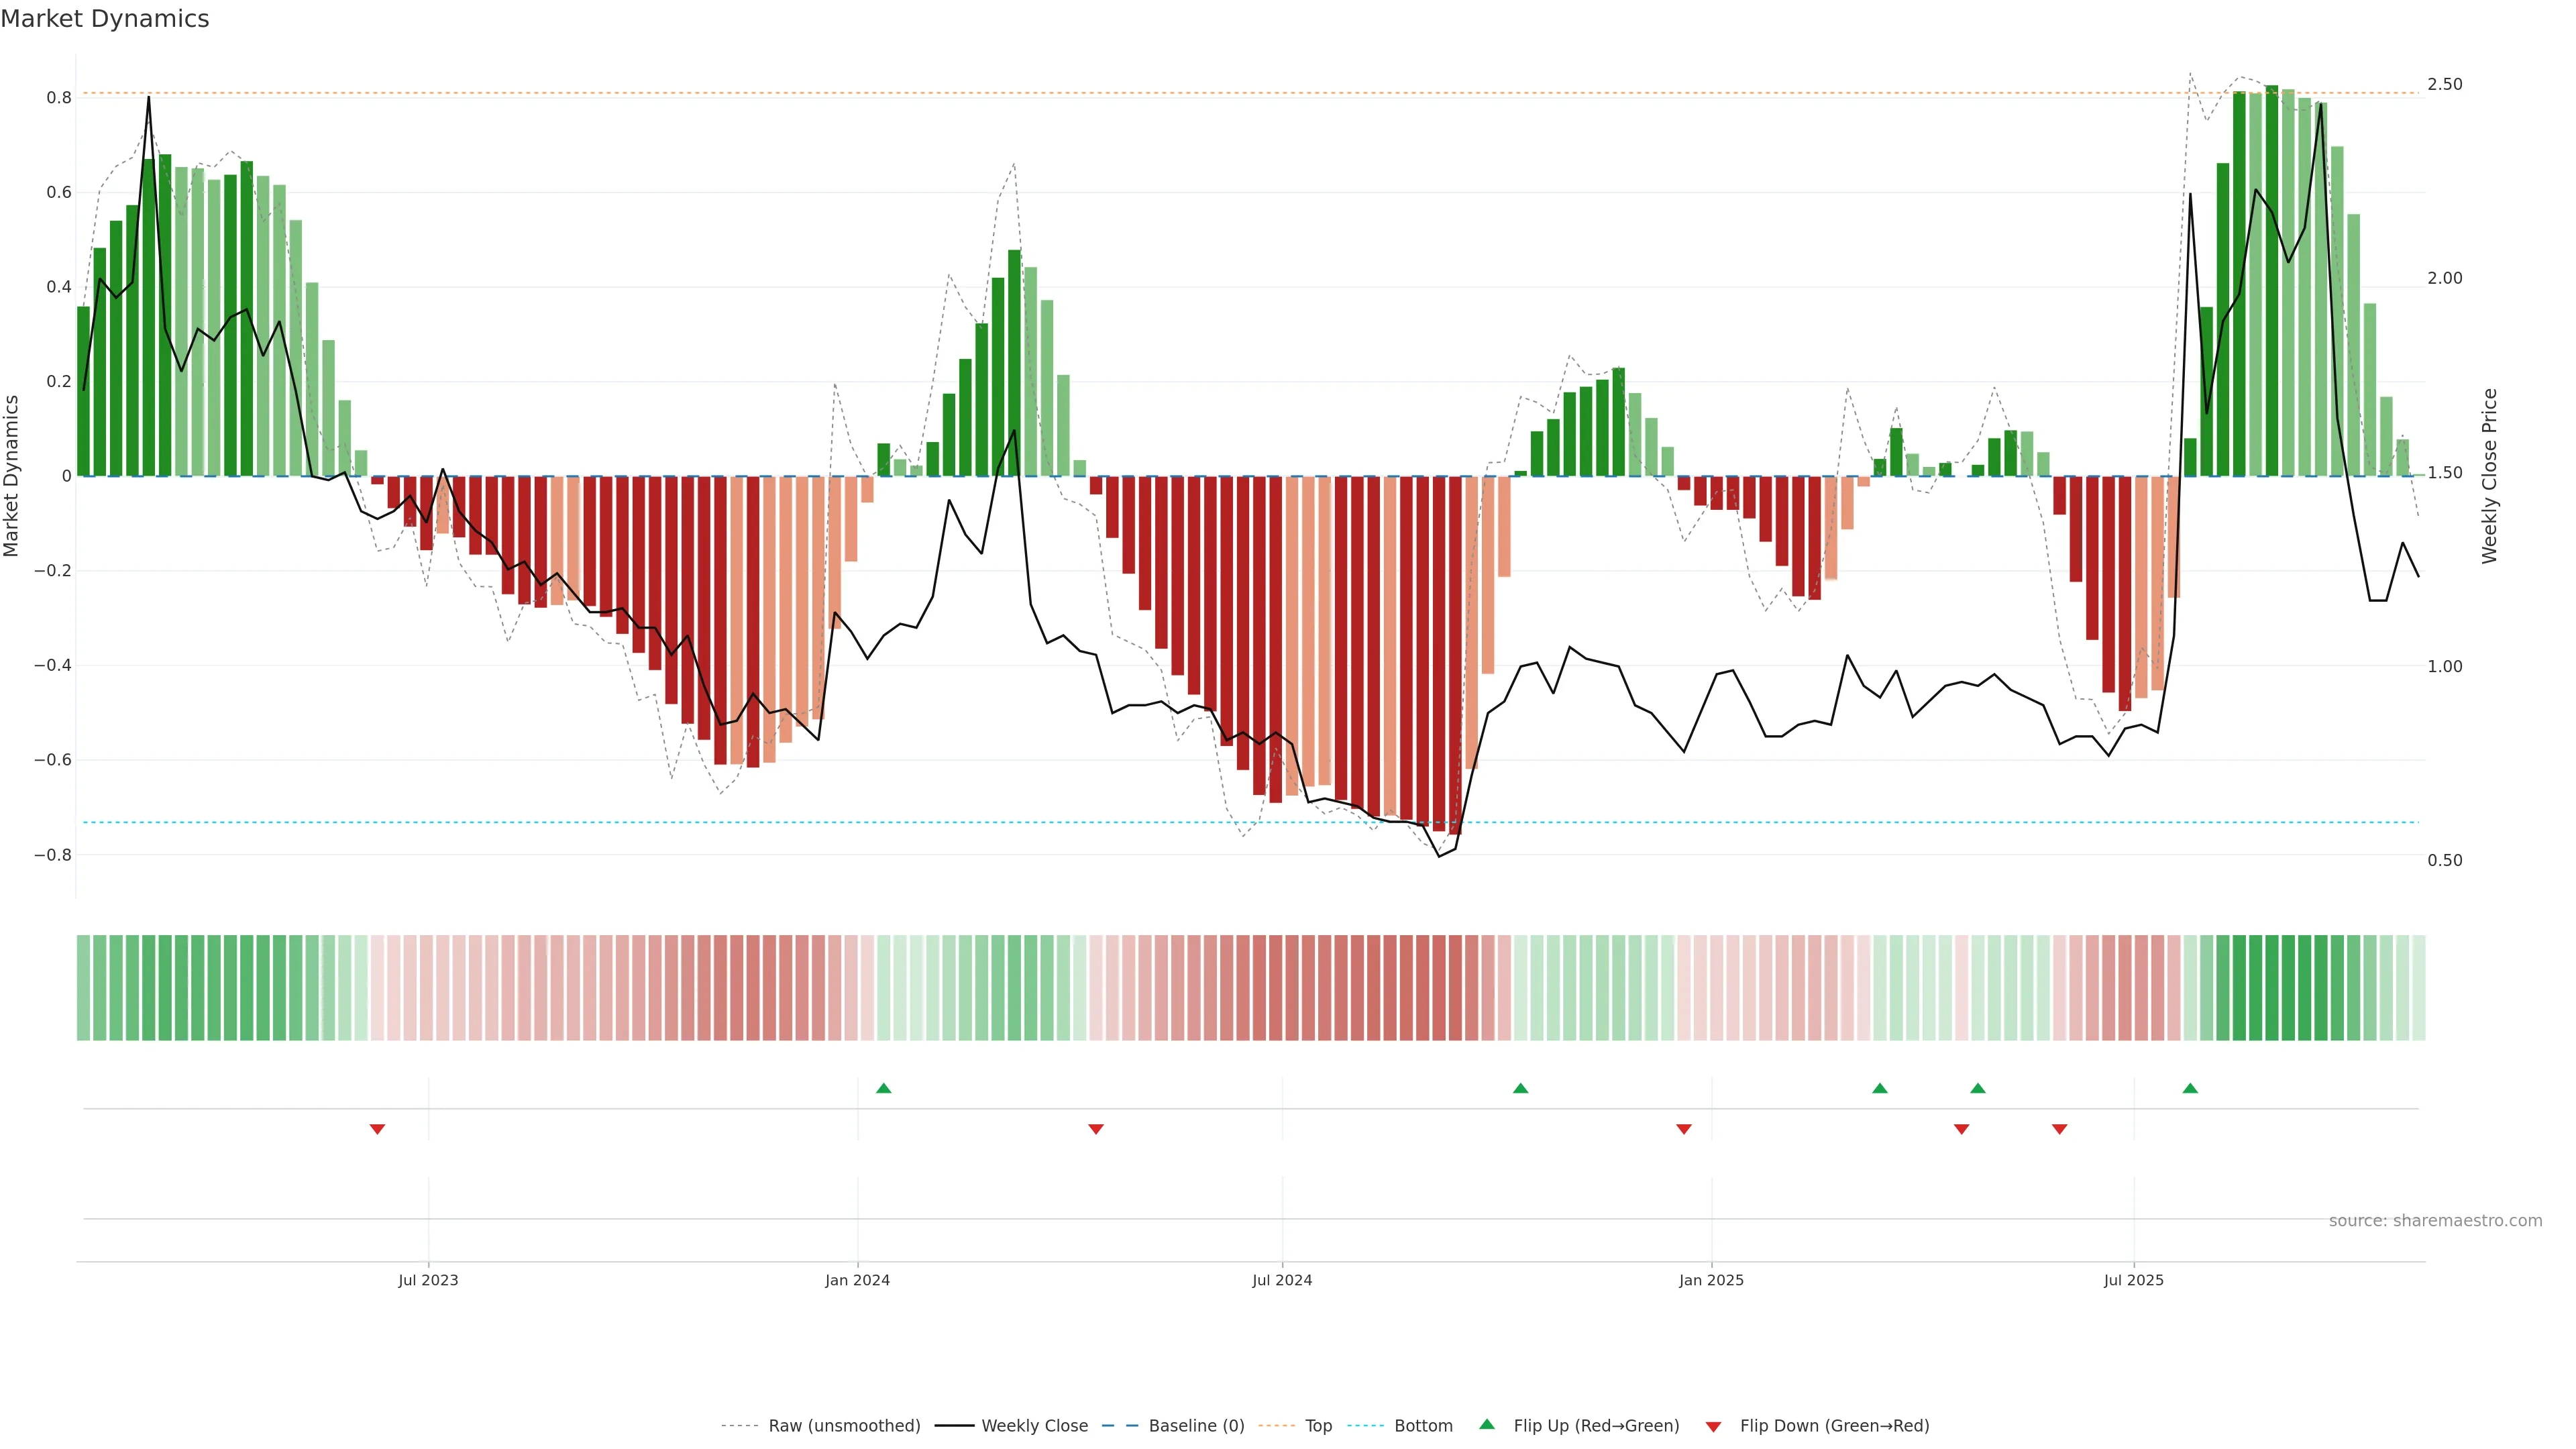Toggle the Top threshold legend entry

coord(1318,1426)
